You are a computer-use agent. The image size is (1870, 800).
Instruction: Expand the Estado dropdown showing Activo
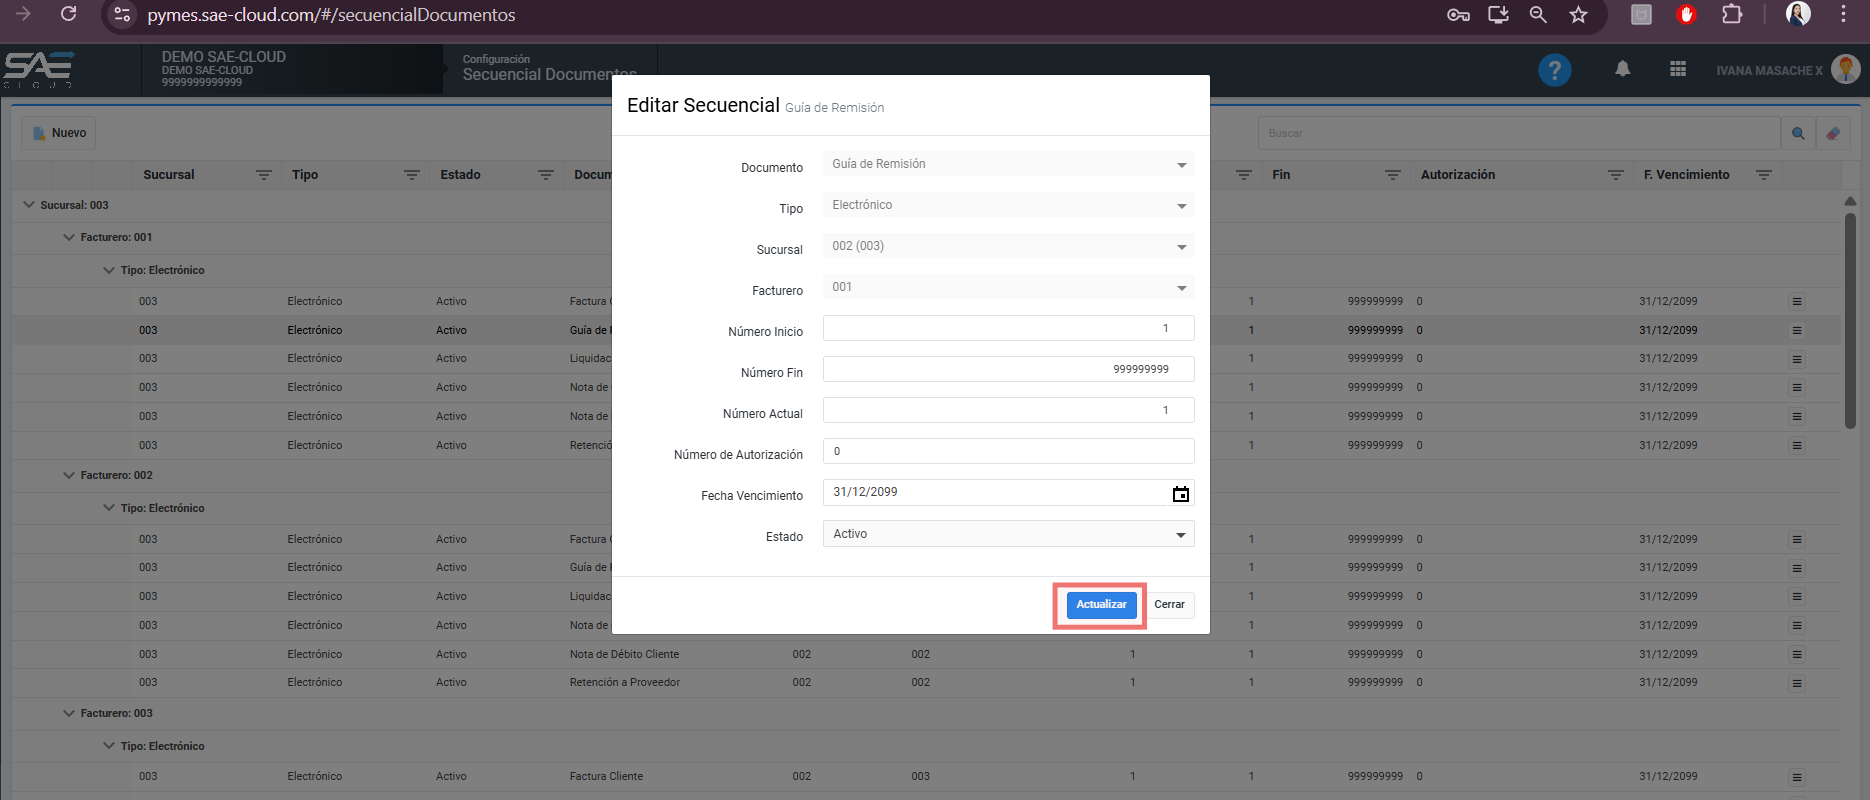click(1008, 534)
